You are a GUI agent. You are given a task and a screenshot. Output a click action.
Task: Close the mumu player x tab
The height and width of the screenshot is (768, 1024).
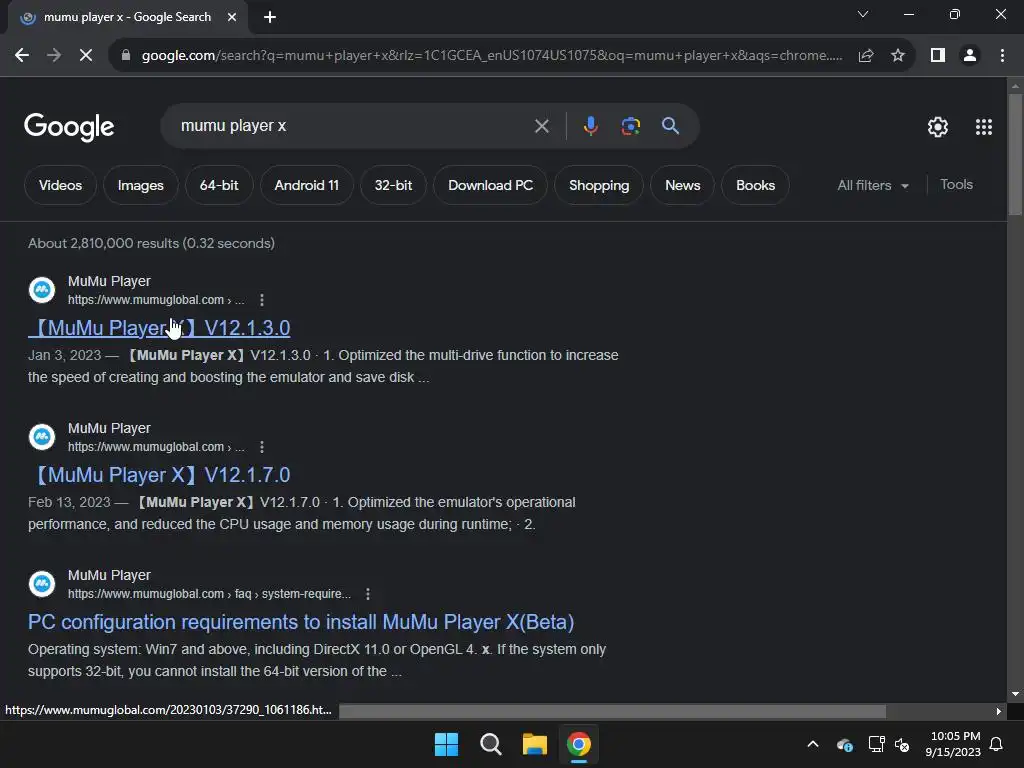coord(232,17)
